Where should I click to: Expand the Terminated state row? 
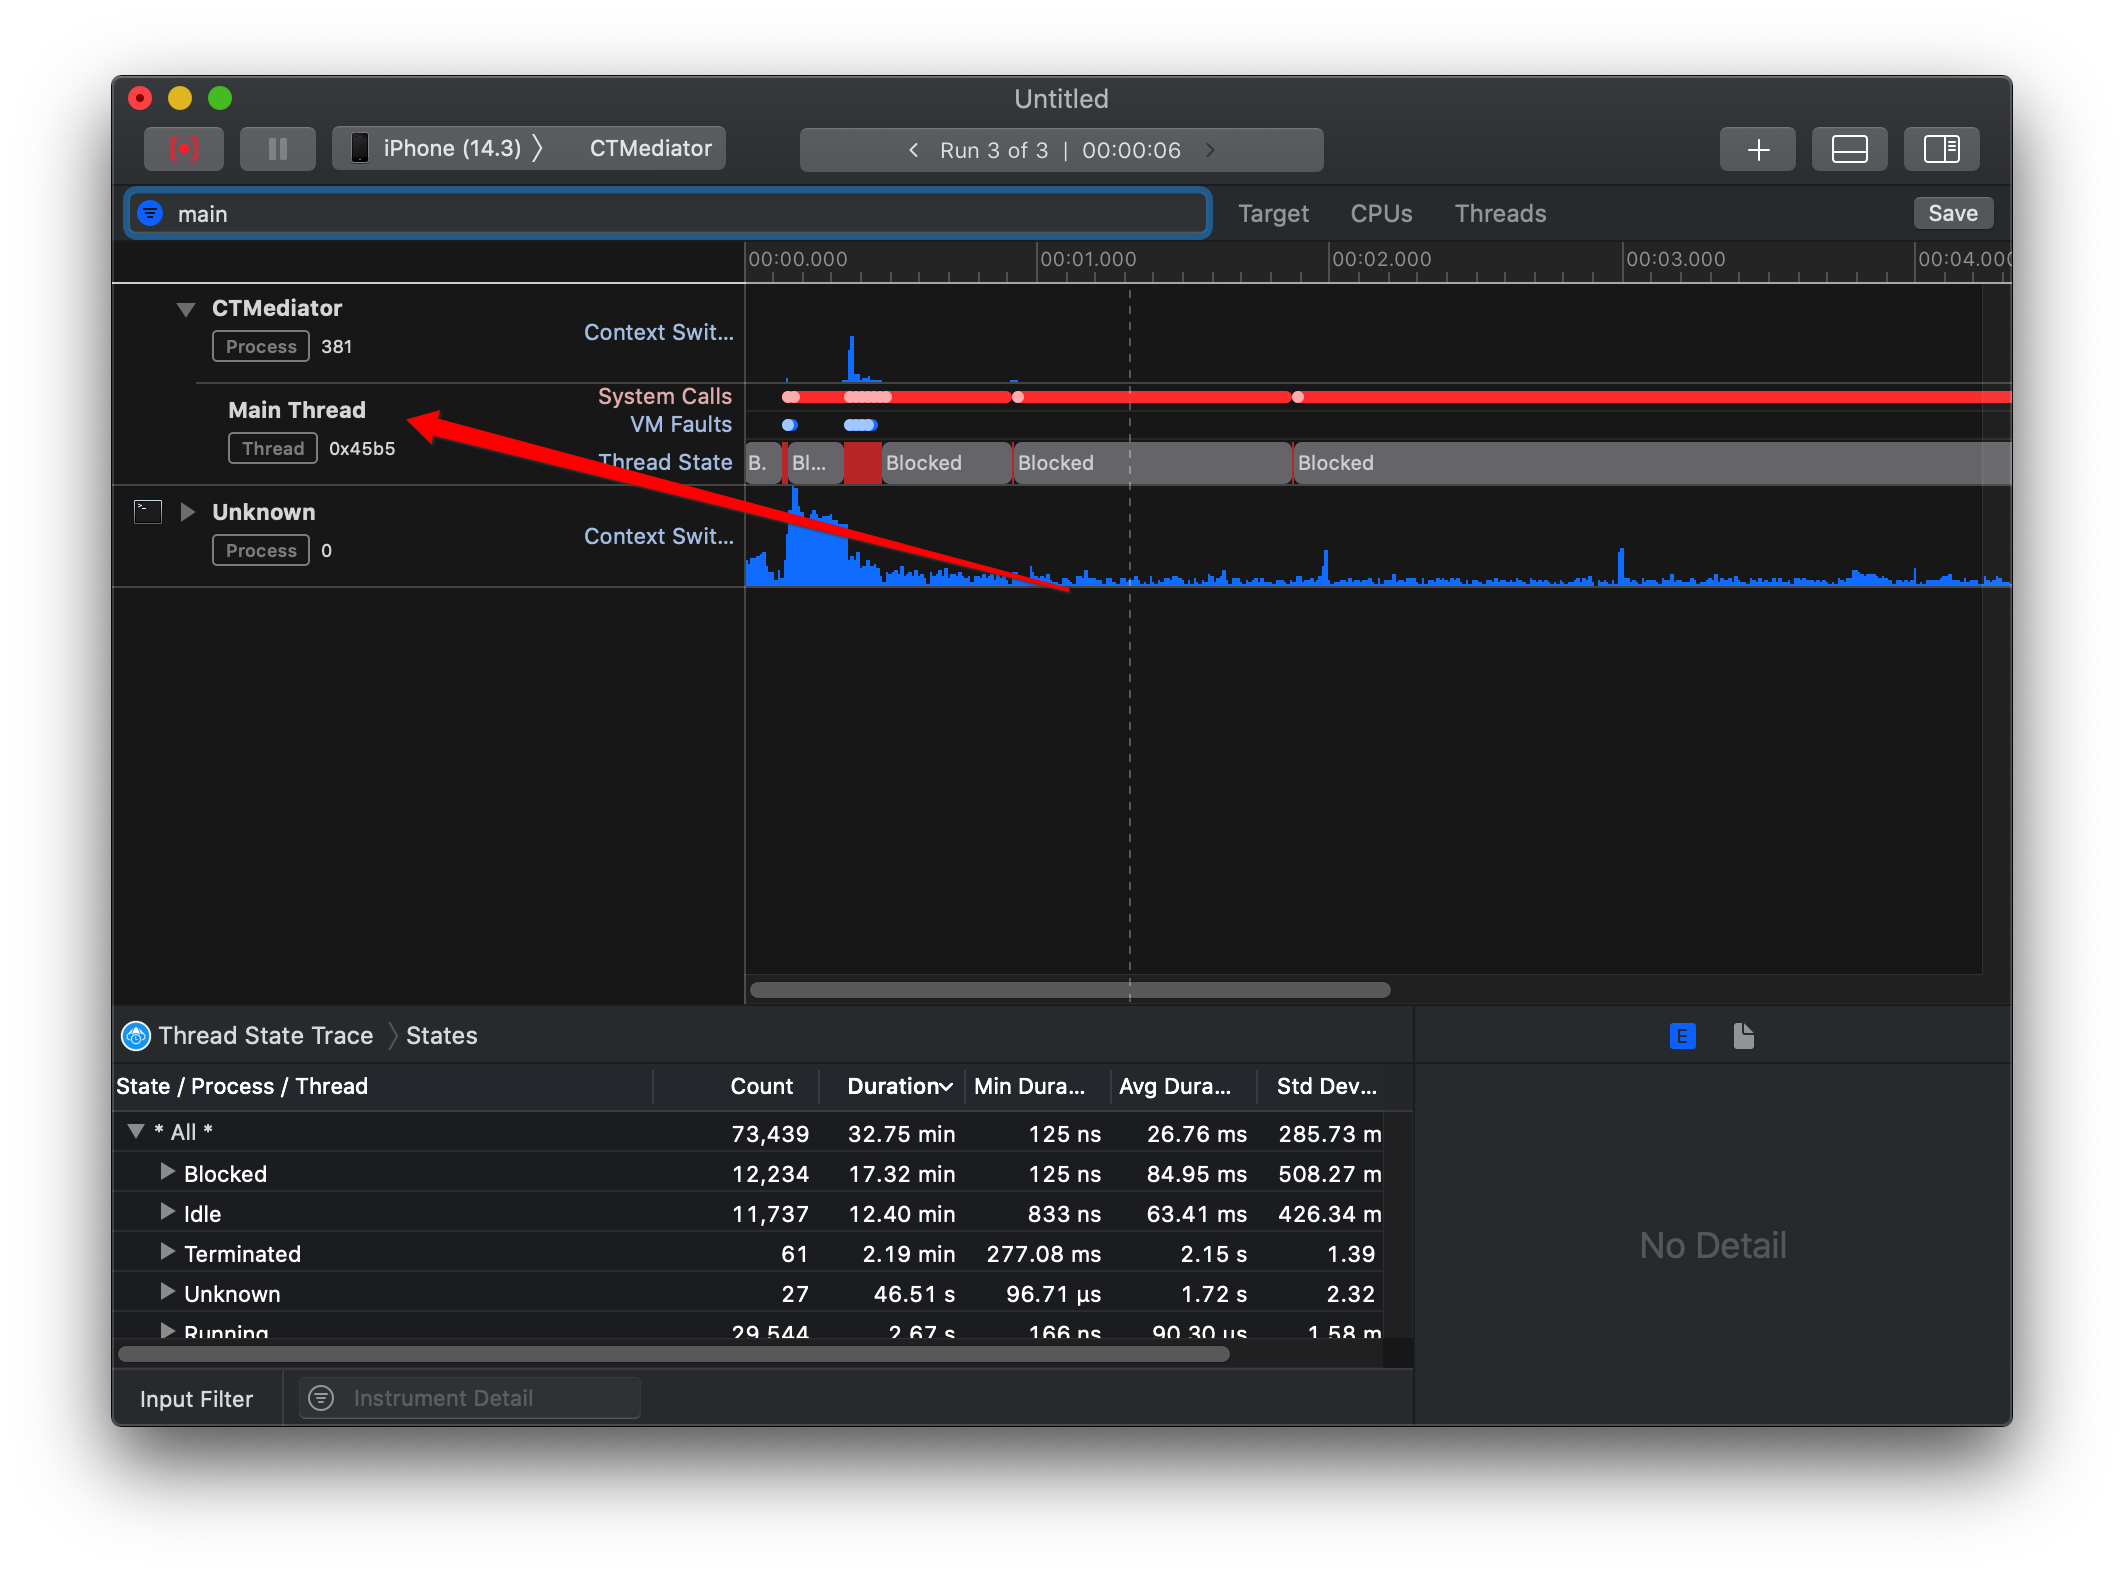(x=168, y=1252)
